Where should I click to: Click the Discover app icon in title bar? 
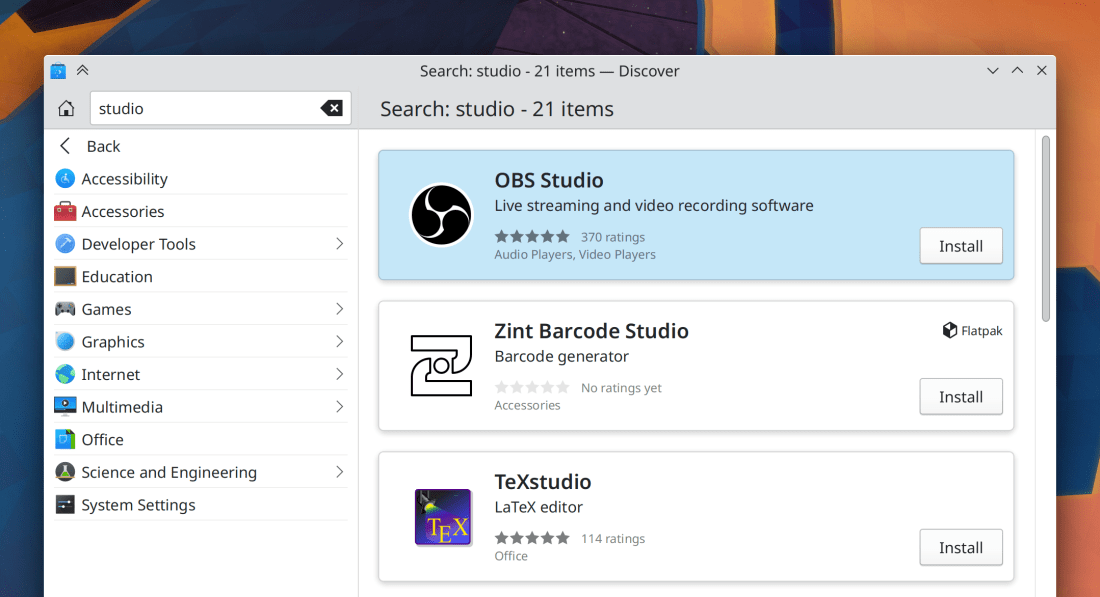[x=58, y=71]
